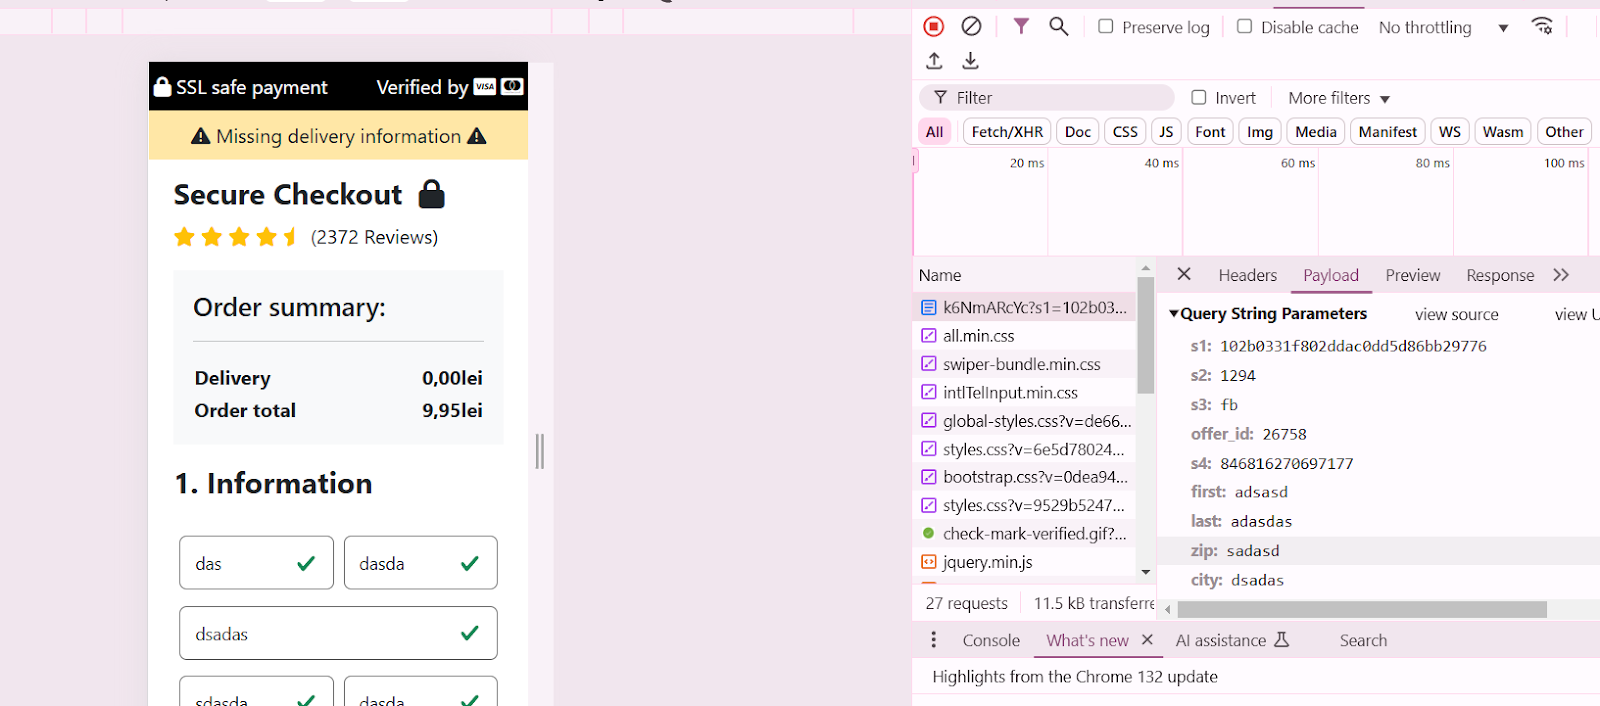Select the Fetch/XHR filter button
This screenshot has height=706, width=1600.
tap(1007, 132)
